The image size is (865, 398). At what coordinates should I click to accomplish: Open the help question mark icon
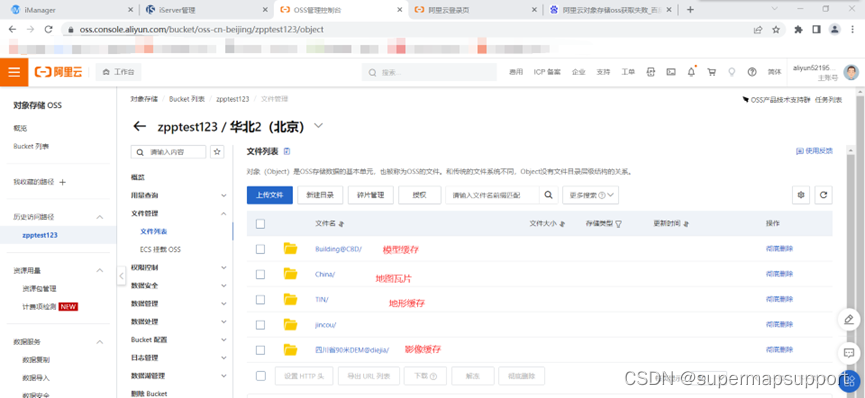tap(752, 72)
